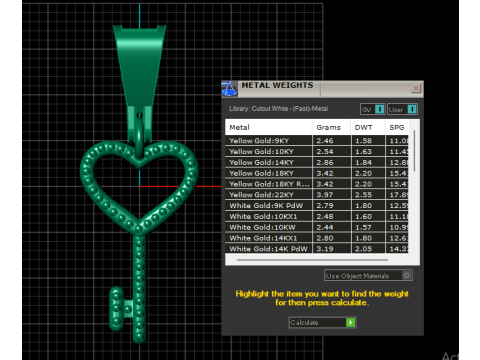Enable Use Object Materials option
This screenshot has height=360, width=480.
[x=368, y=276]
